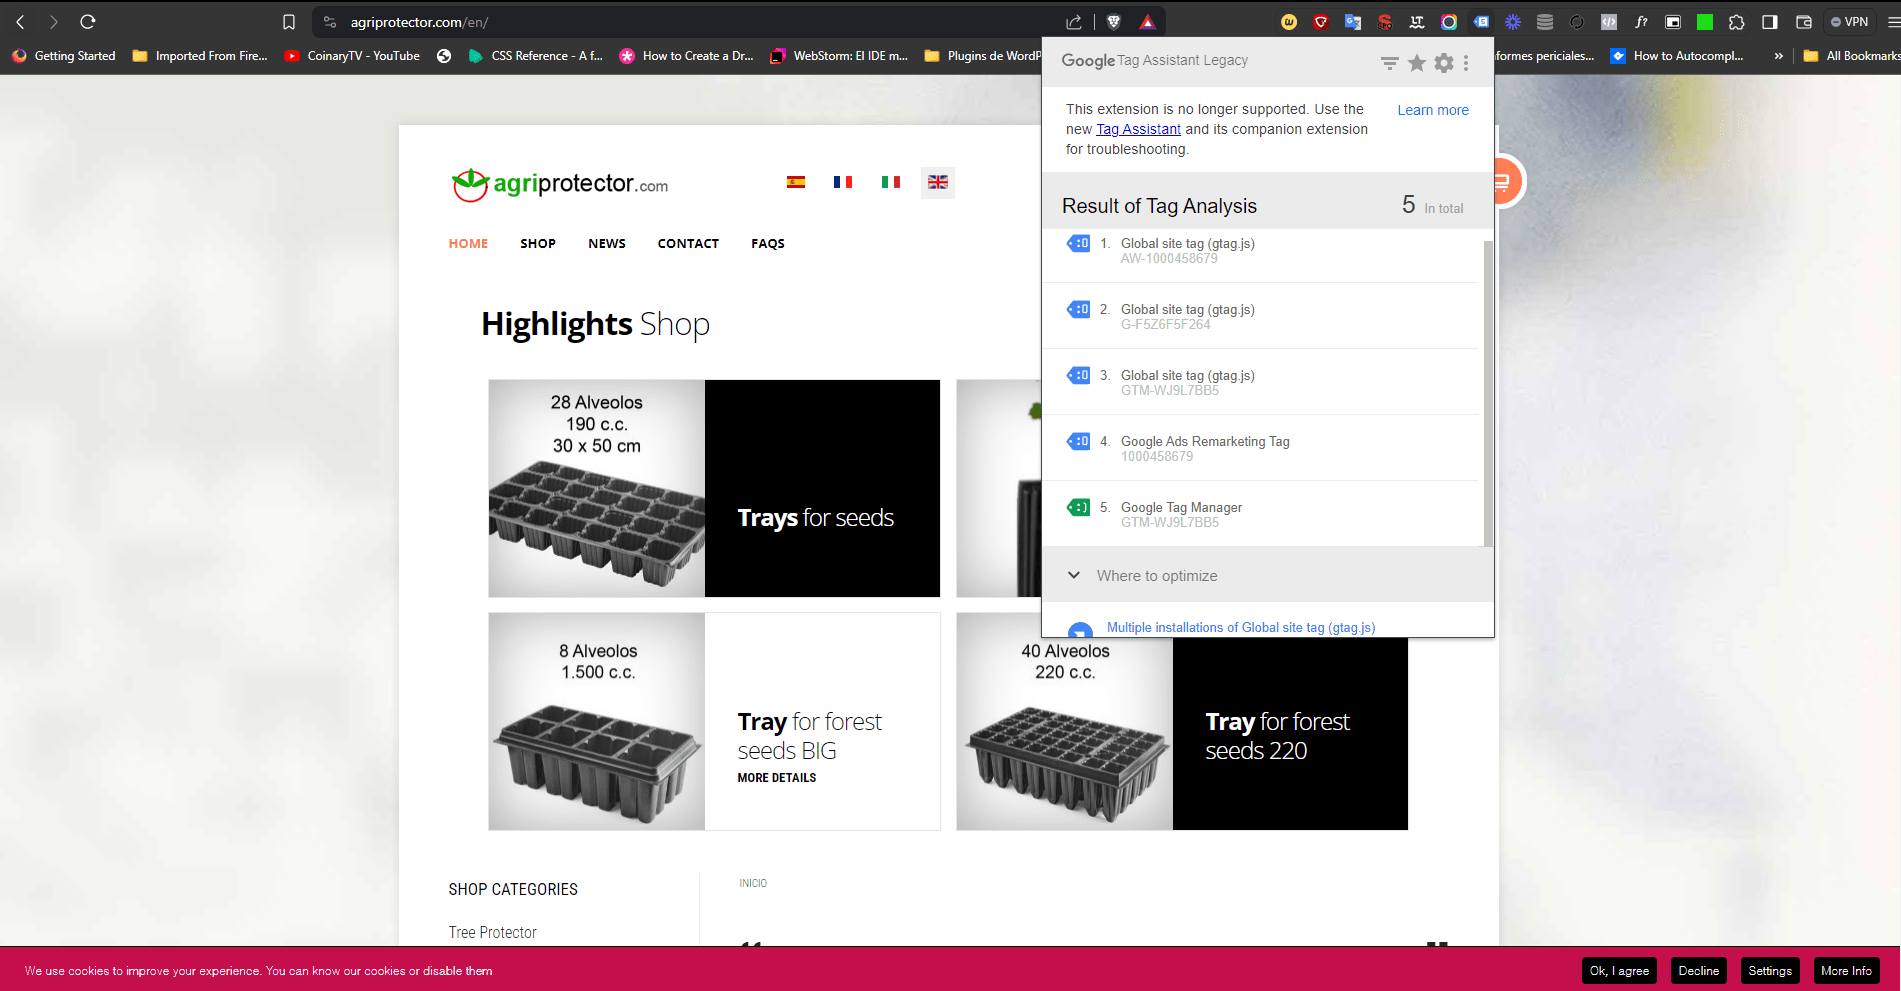Follow the Tag Assistant link in notice
1901x991 pixels.
click(x=1138, y=129)
